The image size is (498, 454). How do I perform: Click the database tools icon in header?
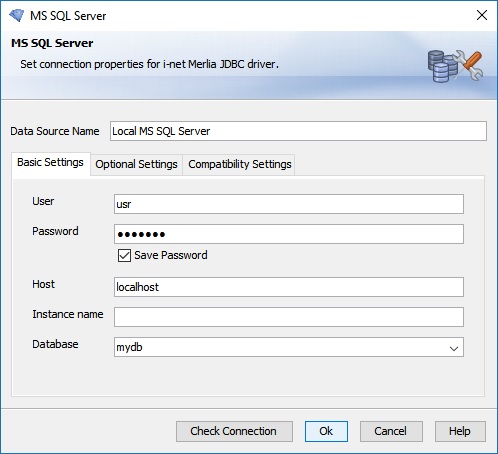pyautogui.click(x=455, y=66)
